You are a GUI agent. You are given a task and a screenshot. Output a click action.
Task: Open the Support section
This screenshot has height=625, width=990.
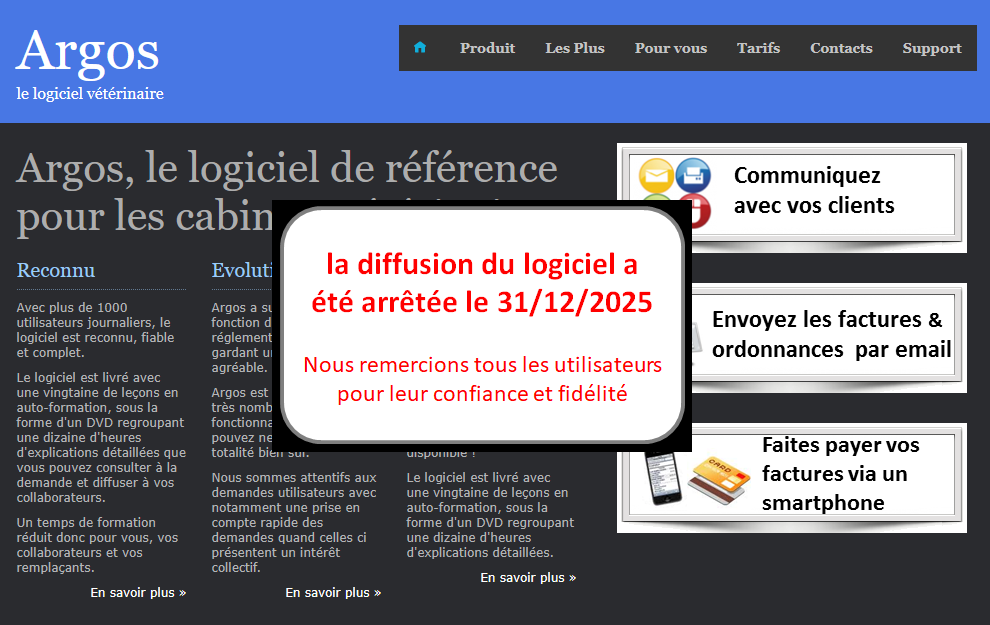click(x=932, y=48)
